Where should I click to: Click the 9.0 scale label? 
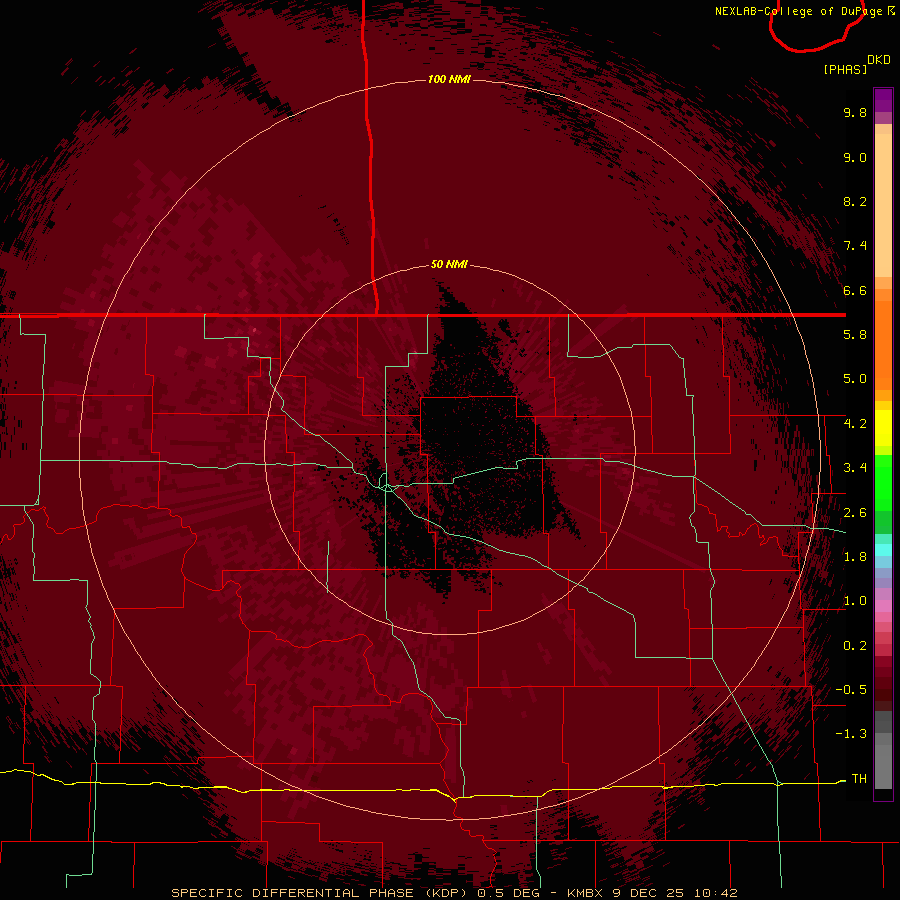pyautogui.click(x=855, y=157)
